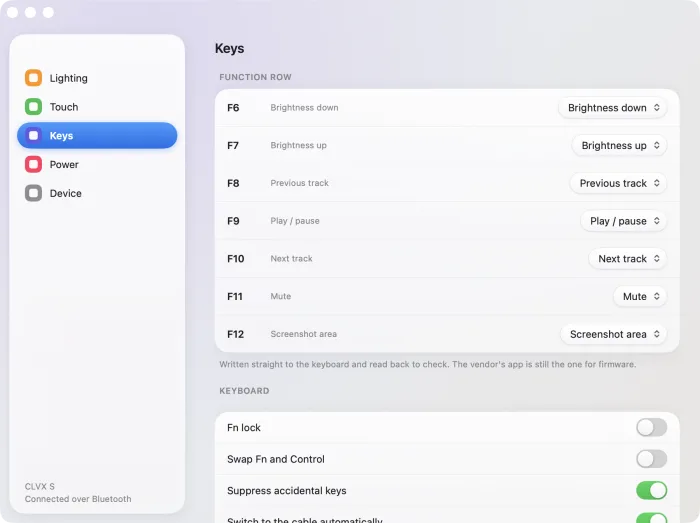Click gray 'Screenshot area' description text

click(304, 334)
